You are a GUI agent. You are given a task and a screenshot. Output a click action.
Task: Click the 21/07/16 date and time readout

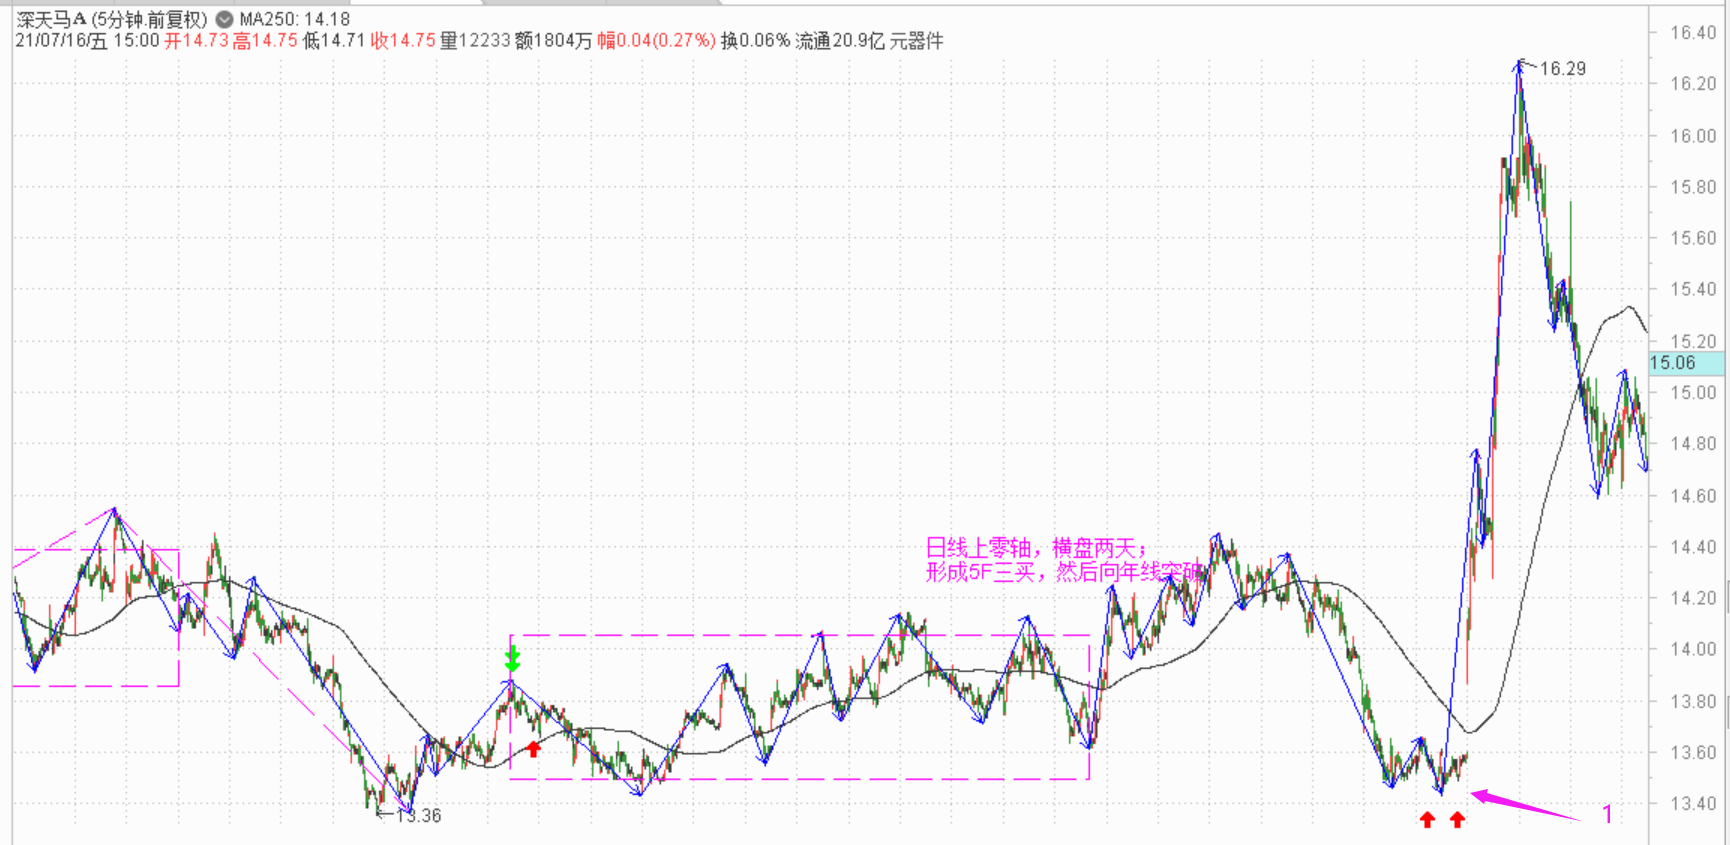click(x=87, y=41)
